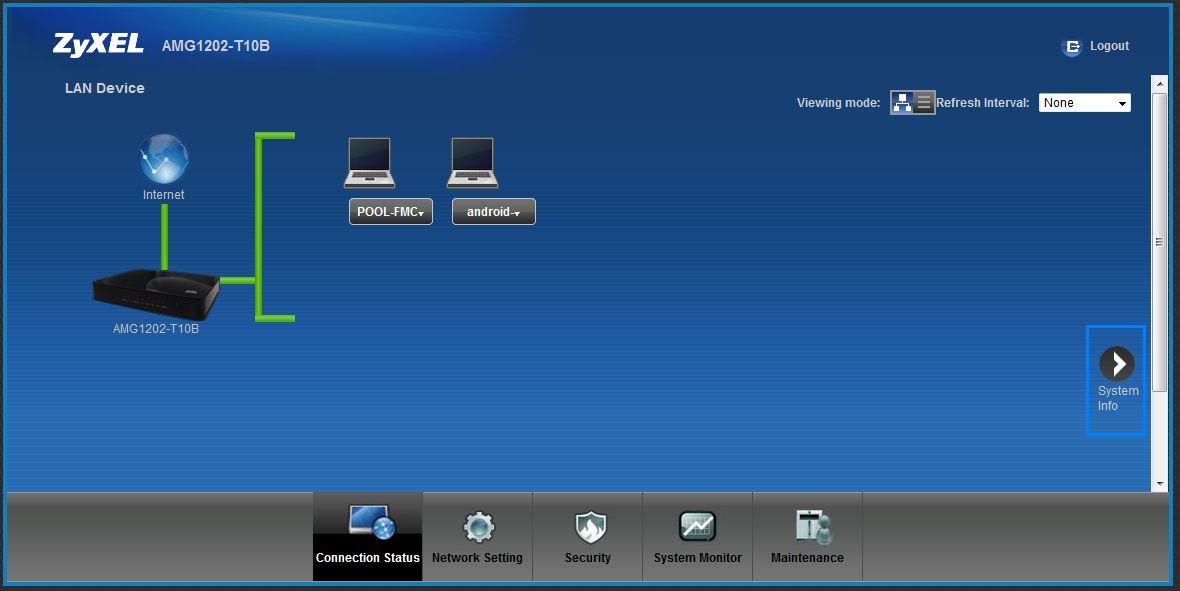Click the AMG1202-T10B label under router

click(156, 328)
